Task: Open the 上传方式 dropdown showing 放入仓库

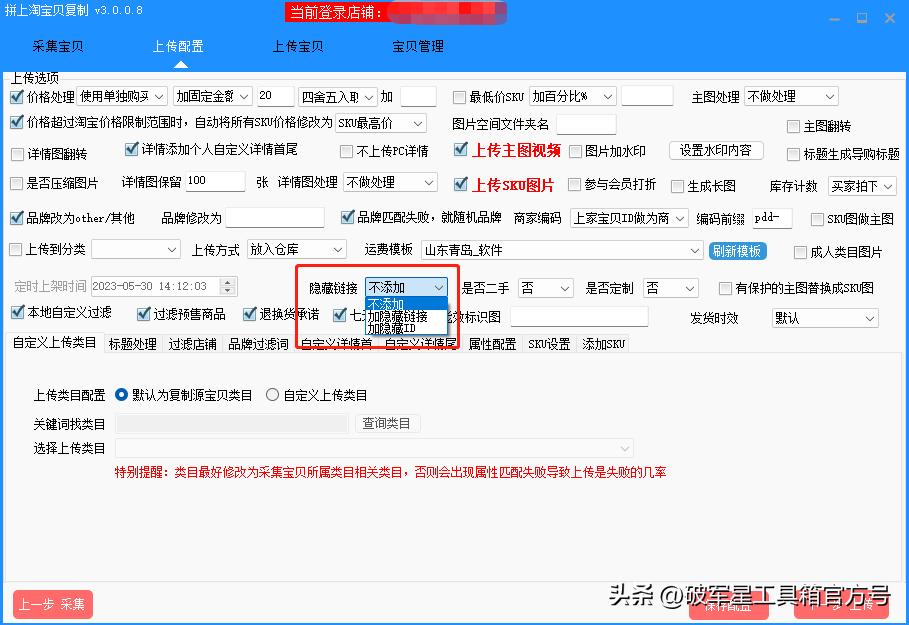Action: click(296, 250)
